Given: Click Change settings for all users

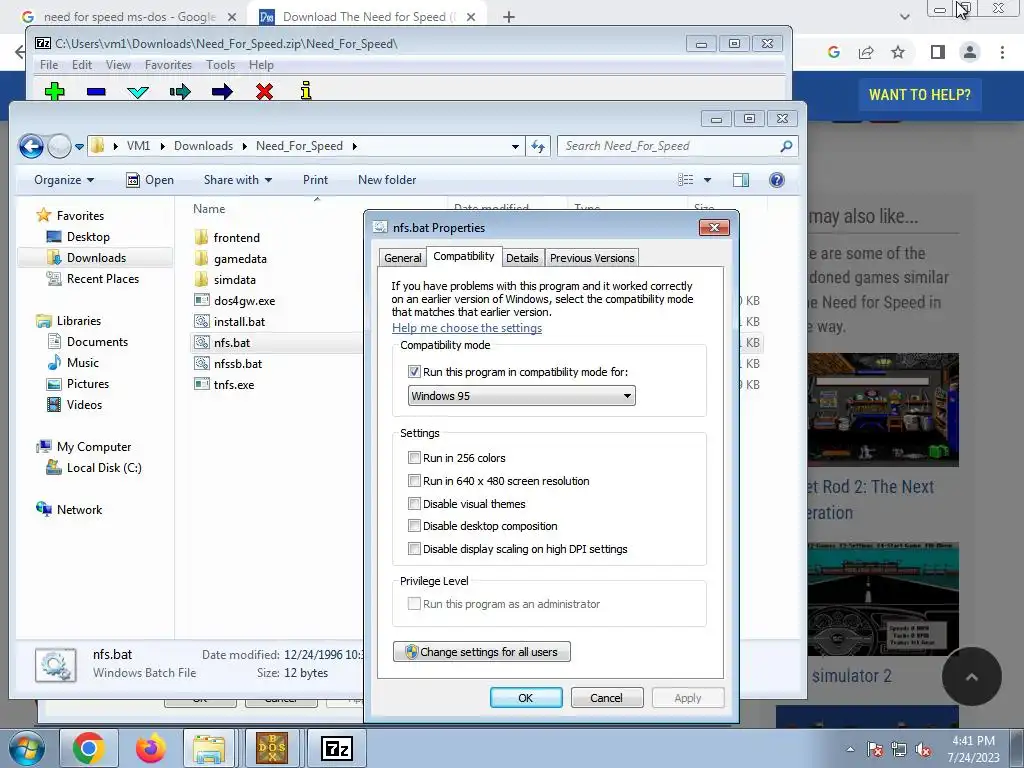Looking at the screenshot, I should click(482, 652).
